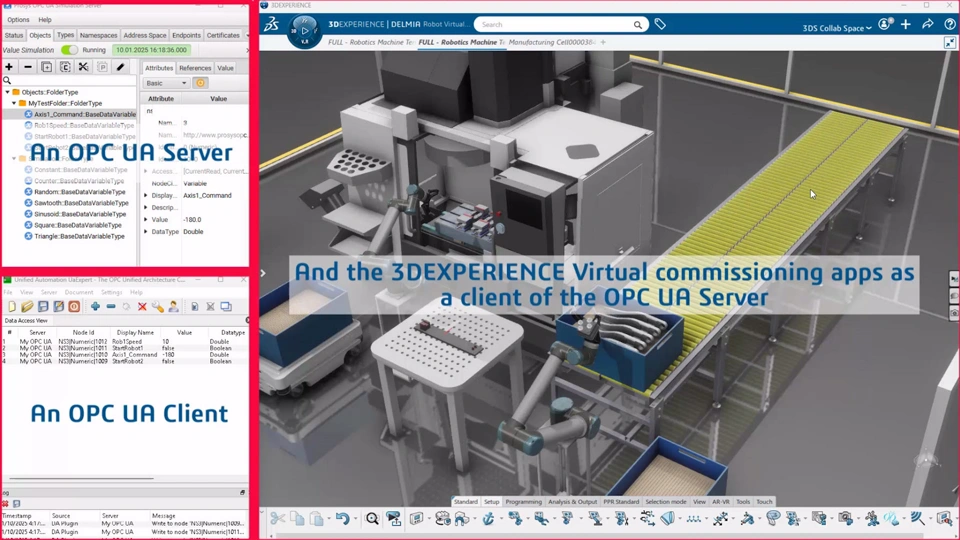
Task: Click the scissors cut icon in bottom toolbar
Action: 278,519
